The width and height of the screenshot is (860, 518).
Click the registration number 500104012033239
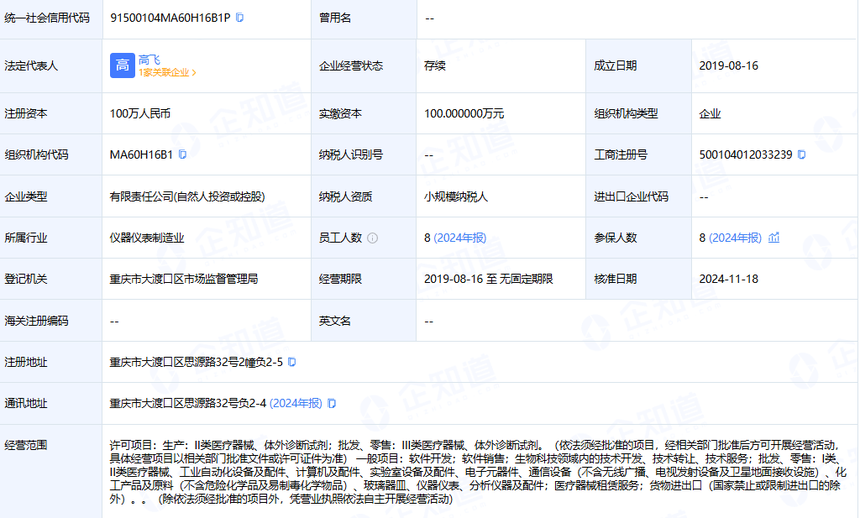[x=746, y=155]
